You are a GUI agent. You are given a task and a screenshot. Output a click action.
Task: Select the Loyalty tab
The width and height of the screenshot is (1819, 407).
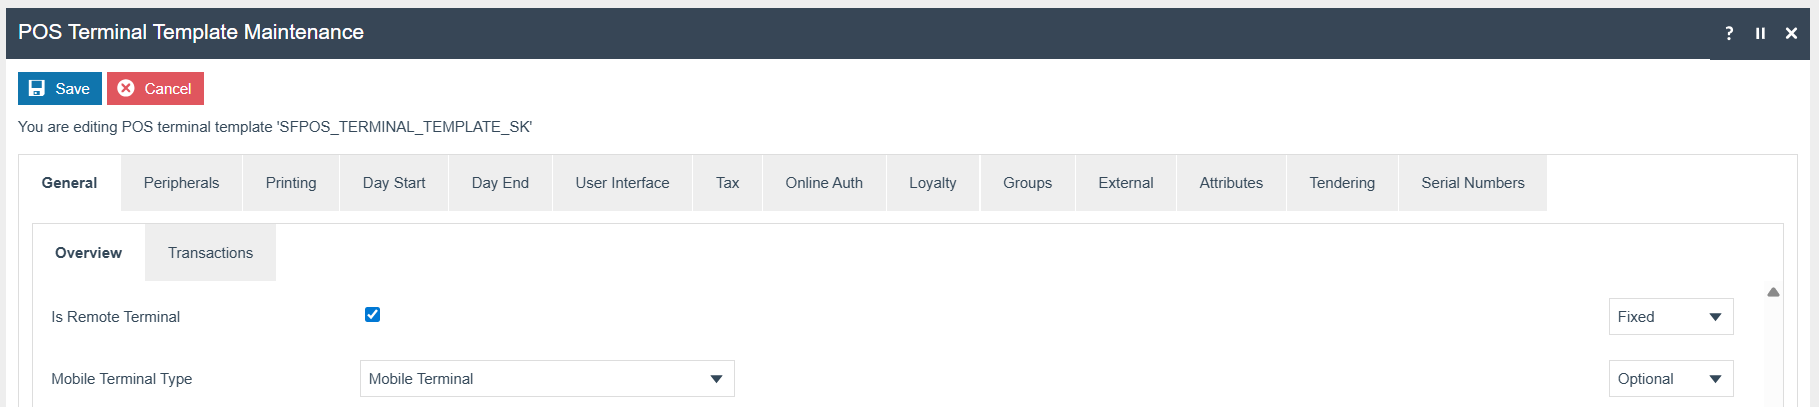point(932,183)
